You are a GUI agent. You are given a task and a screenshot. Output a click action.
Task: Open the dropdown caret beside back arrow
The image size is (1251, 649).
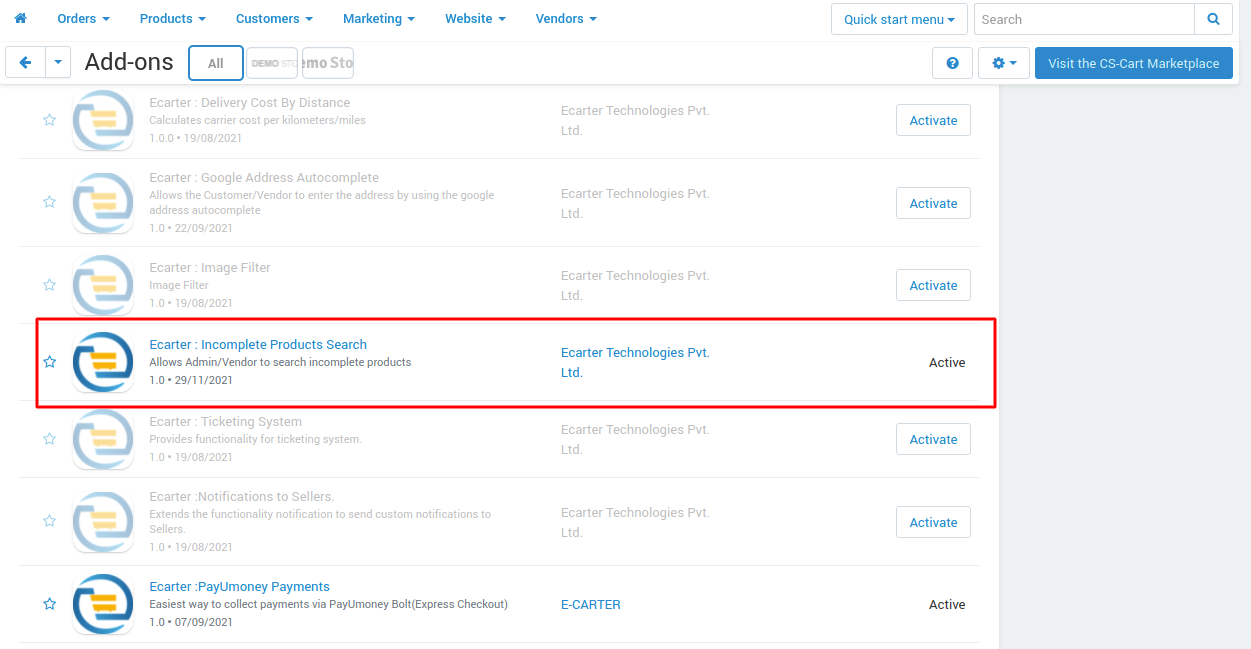pos(58,62)
